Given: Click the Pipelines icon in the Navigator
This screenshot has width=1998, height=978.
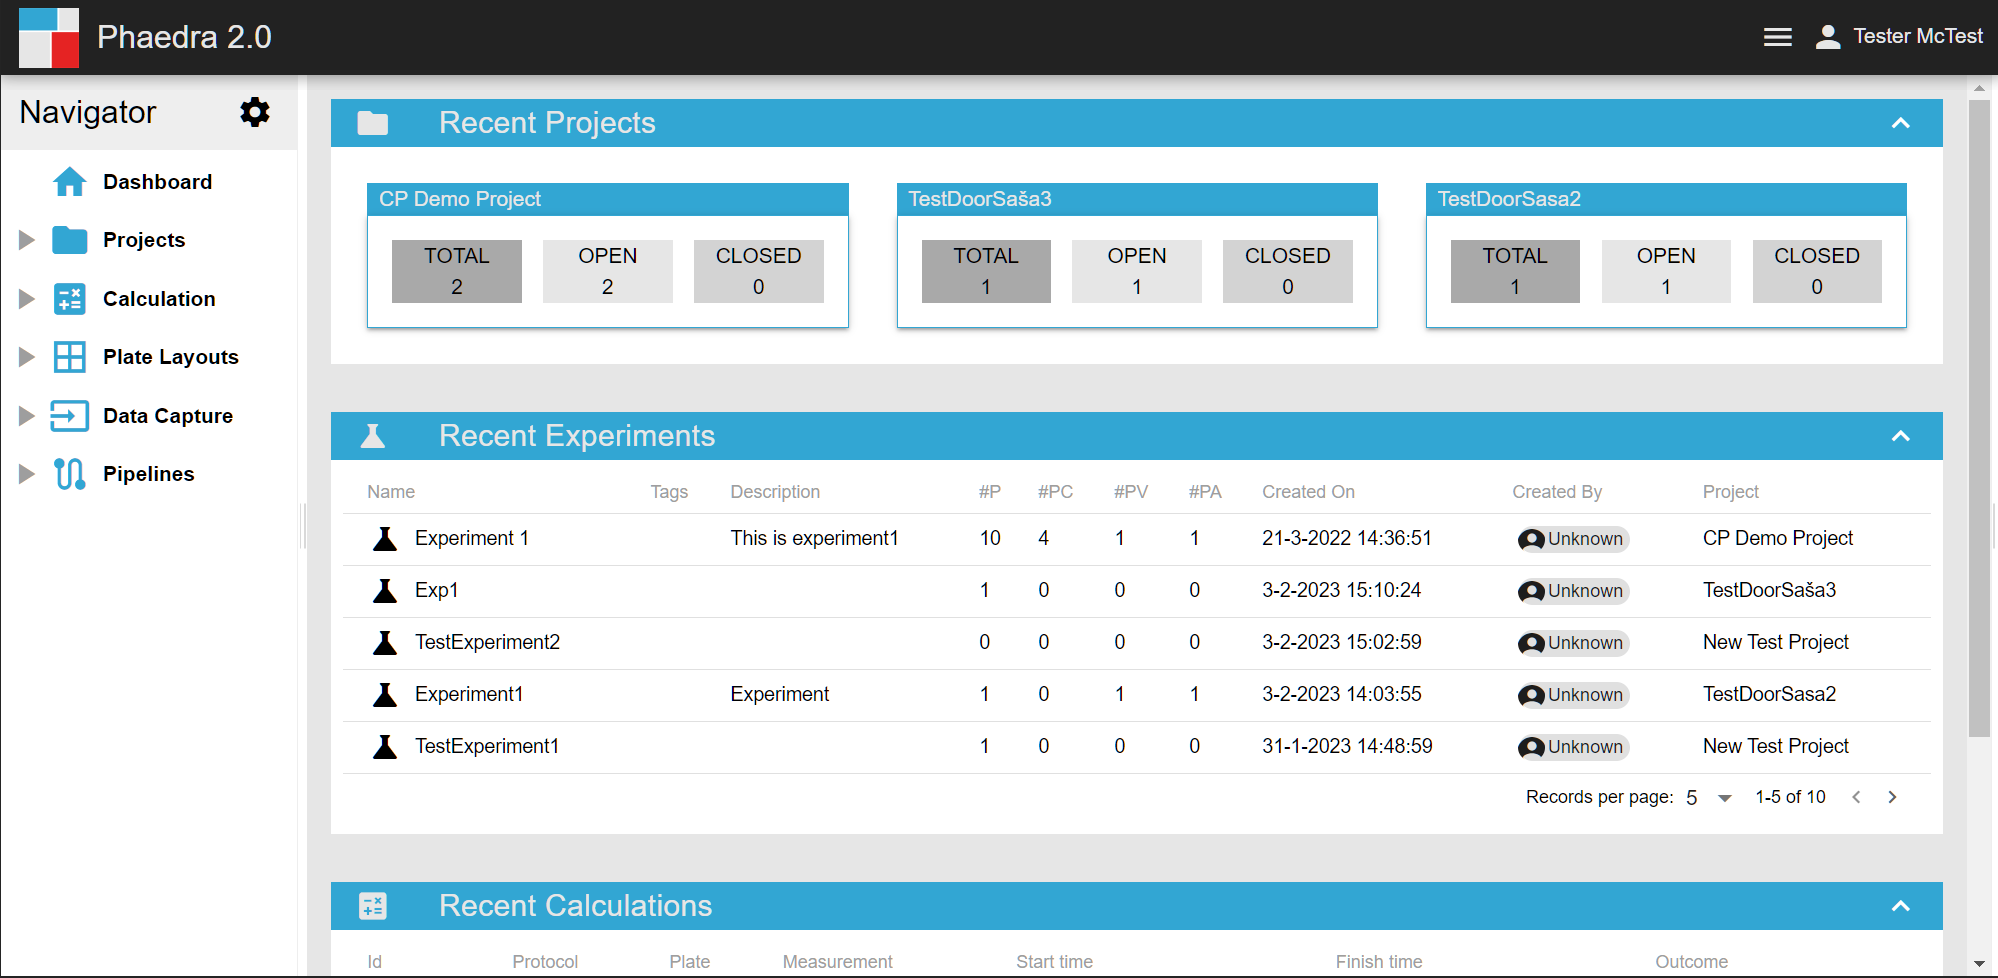Looking at the screenshot, I should click(69, 474).
